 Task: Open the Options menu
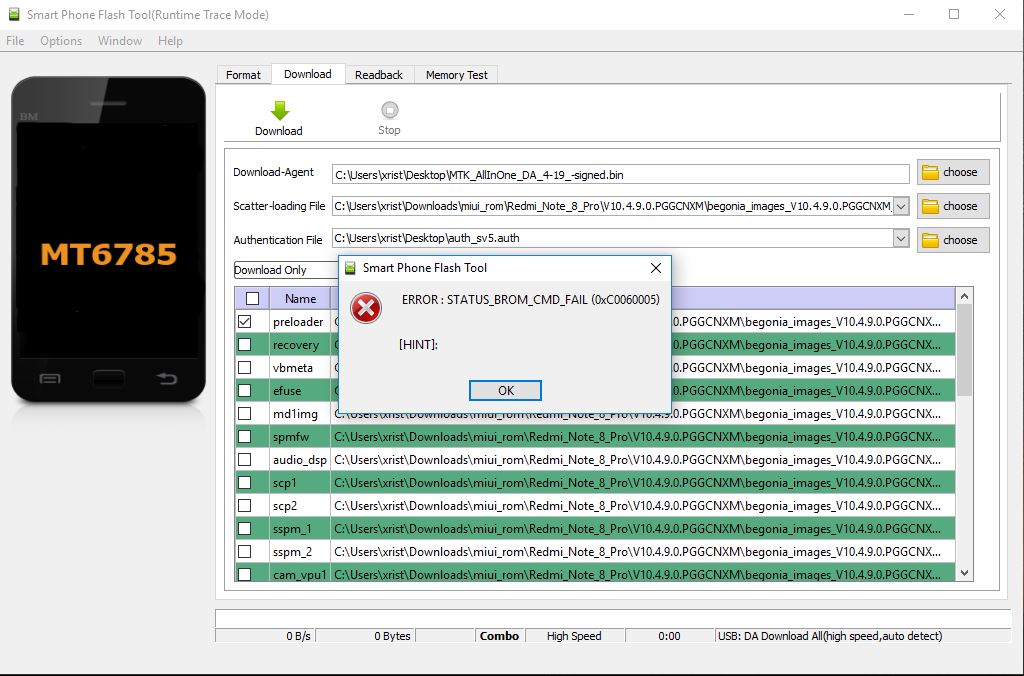(x=61, y=41)
